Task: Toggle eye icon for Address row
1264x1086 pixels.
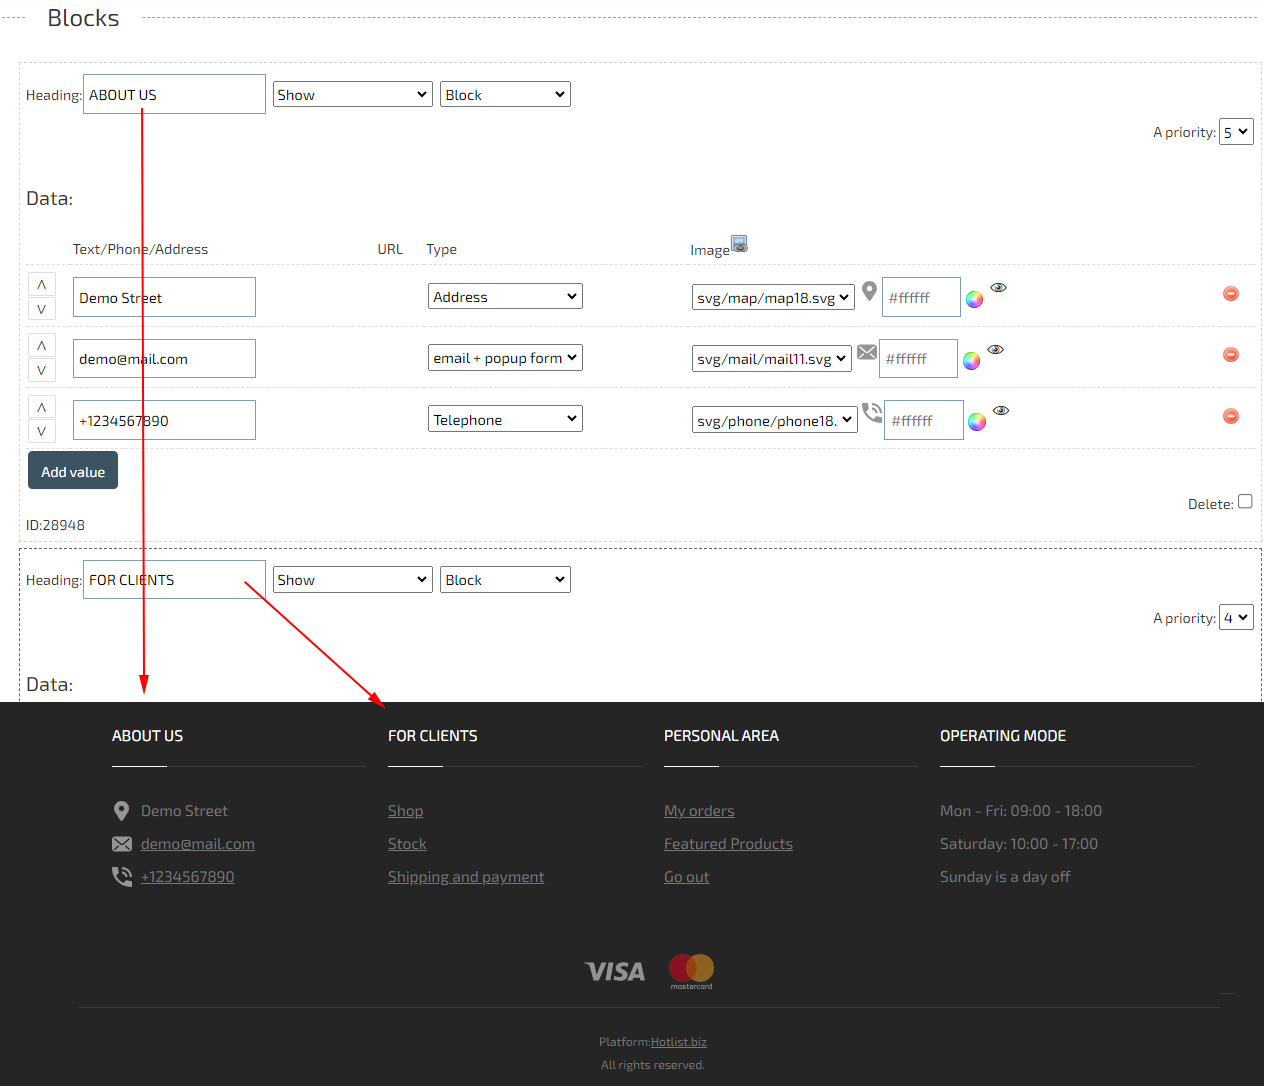Action: (998, 288)
